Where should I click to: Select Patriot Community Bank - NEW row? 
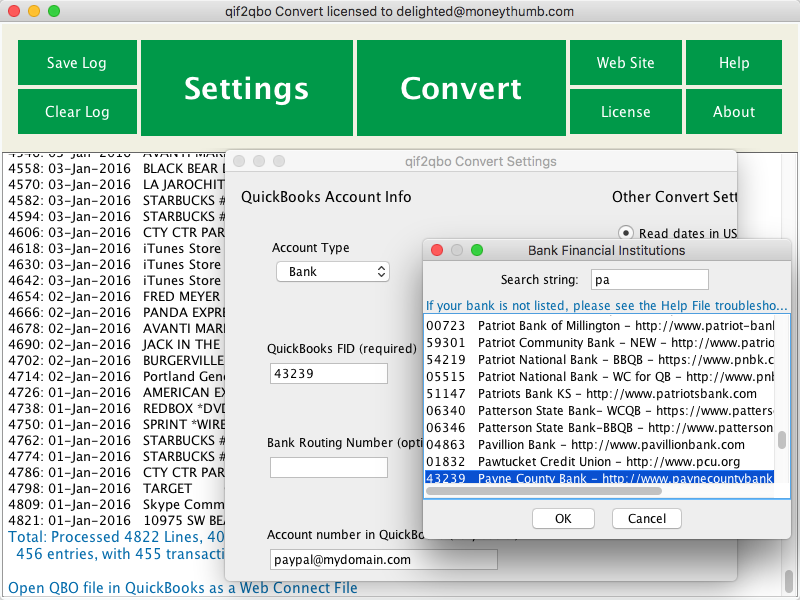point(599,343)
